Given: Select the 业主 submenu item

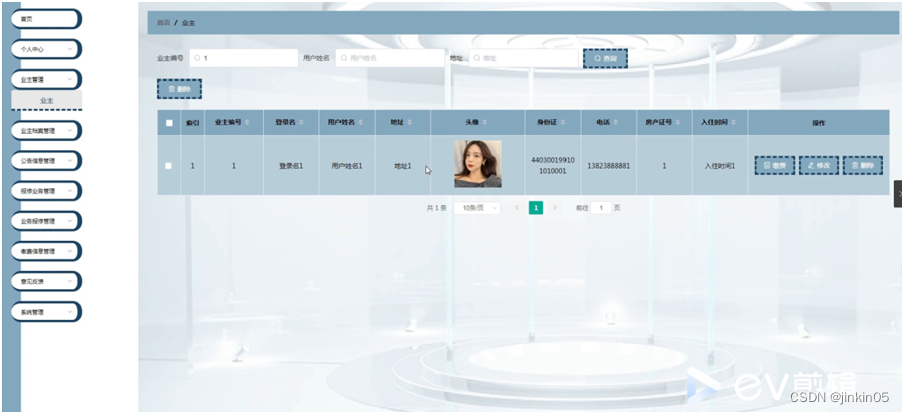Looking at the screenshot, I should point(47,101).
